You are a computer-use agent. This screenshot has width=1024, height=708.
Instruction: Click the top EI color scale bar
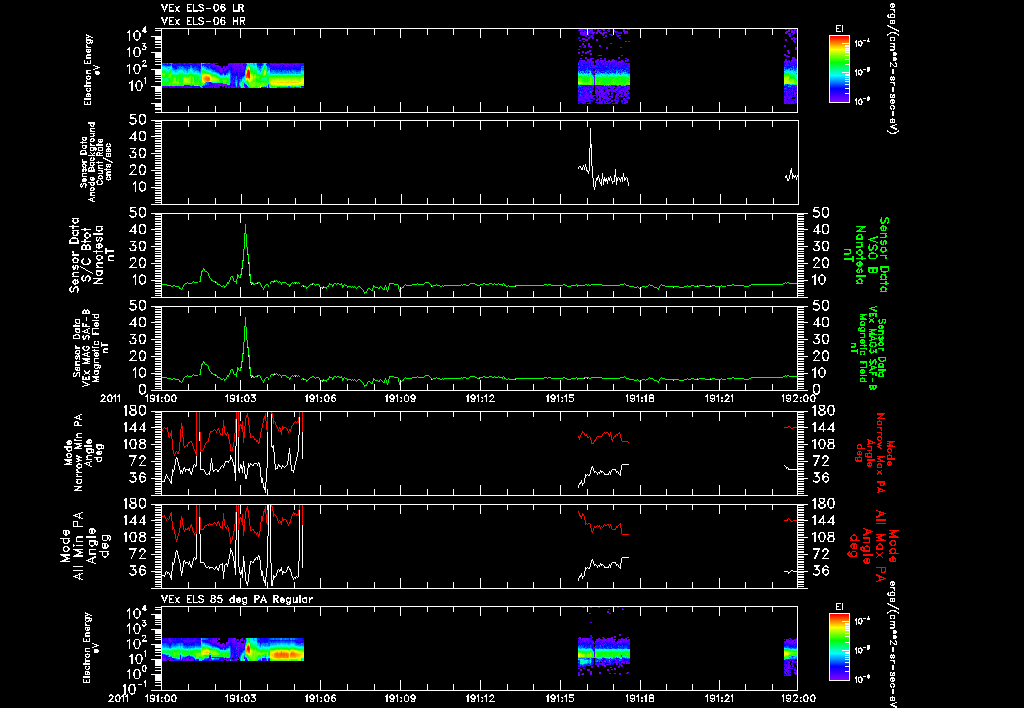point(839,69)
